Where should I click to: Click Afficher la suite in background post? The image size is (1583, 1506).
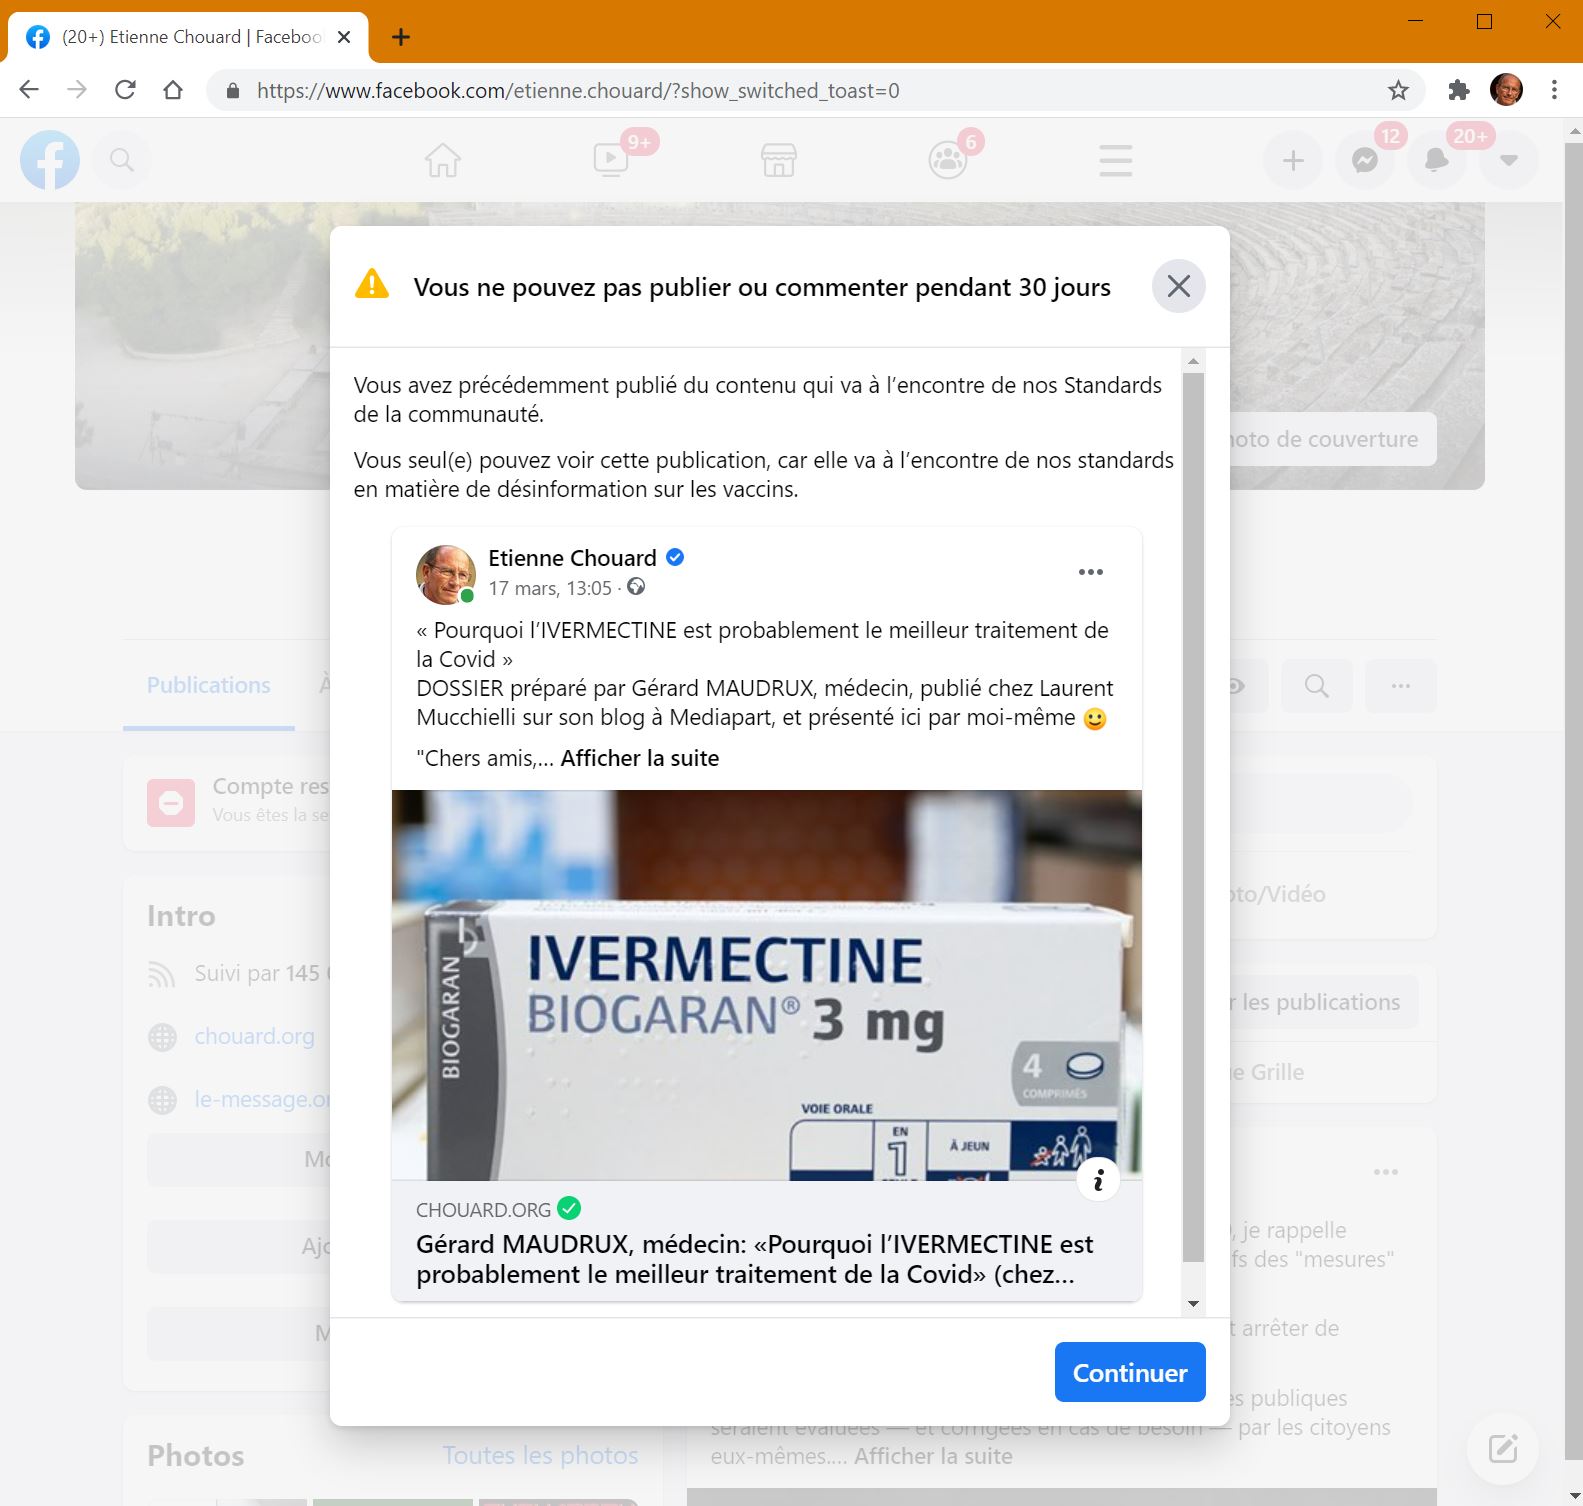coord(933,1456)
